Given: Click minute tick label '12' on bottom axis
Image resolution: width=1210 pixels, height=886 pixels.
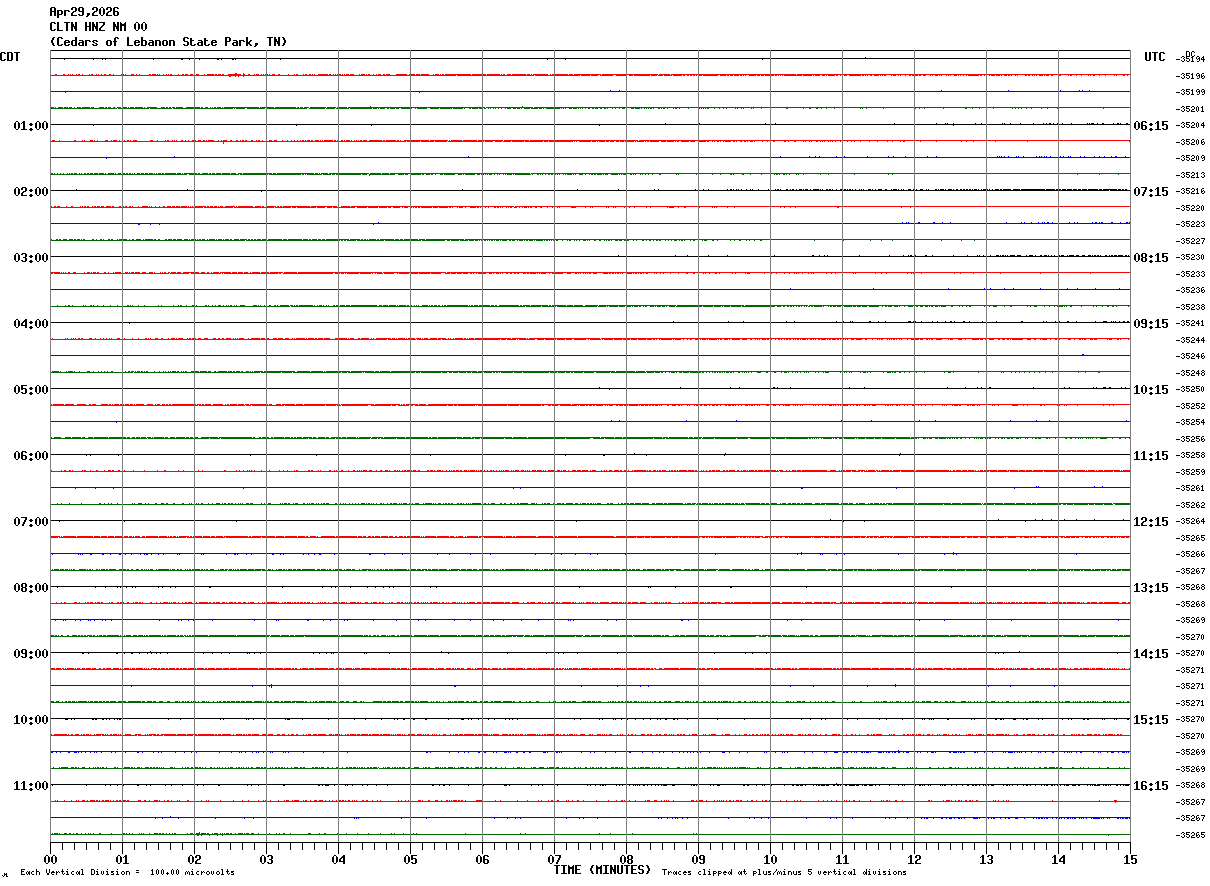Looking at the screenshot, I should (x=914, y=860).
